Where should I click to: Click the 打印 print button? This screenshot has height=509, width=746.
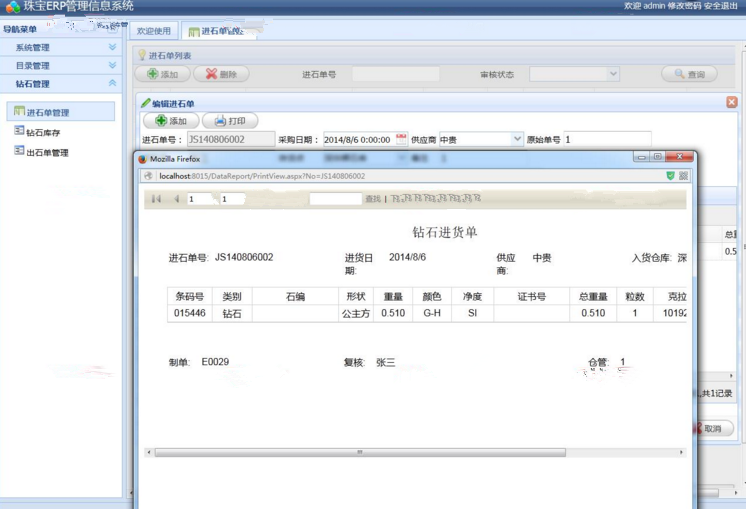coord(229,121)
